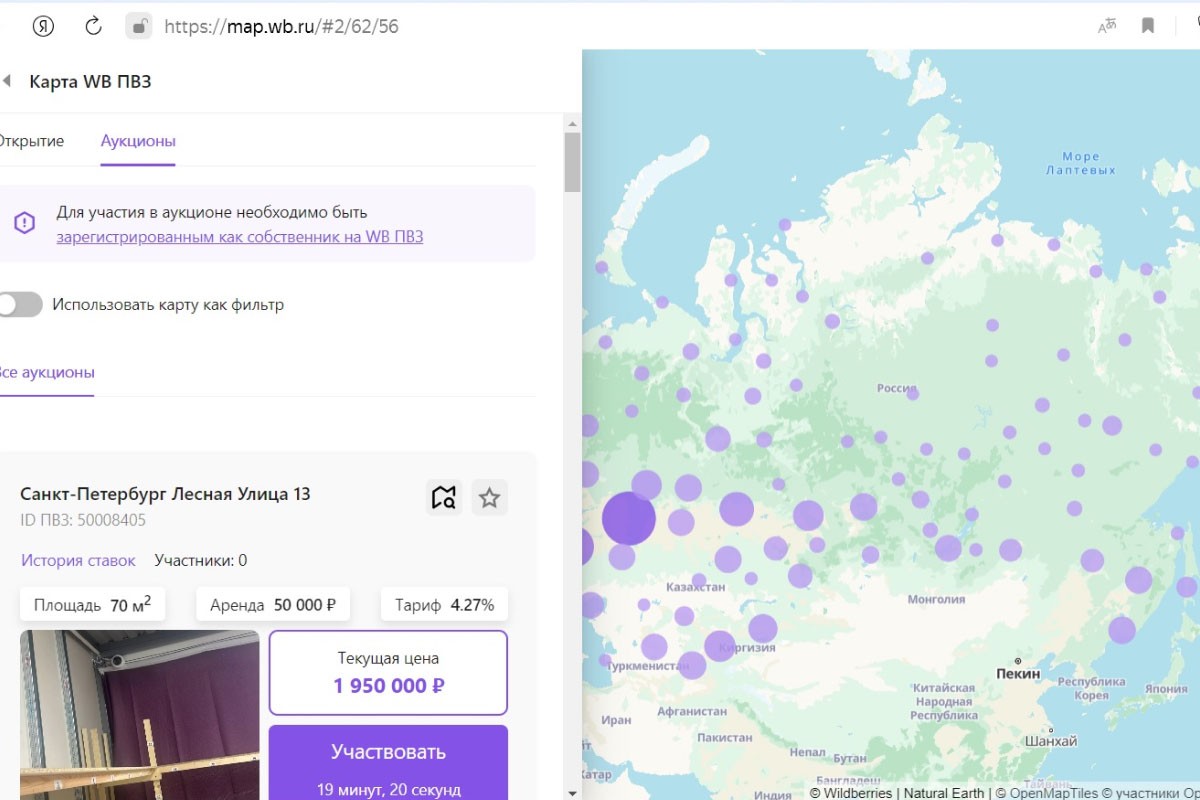Click the Япония label on the map
This screenshot has height=800, width=1200.
[x=1166, y=689]
